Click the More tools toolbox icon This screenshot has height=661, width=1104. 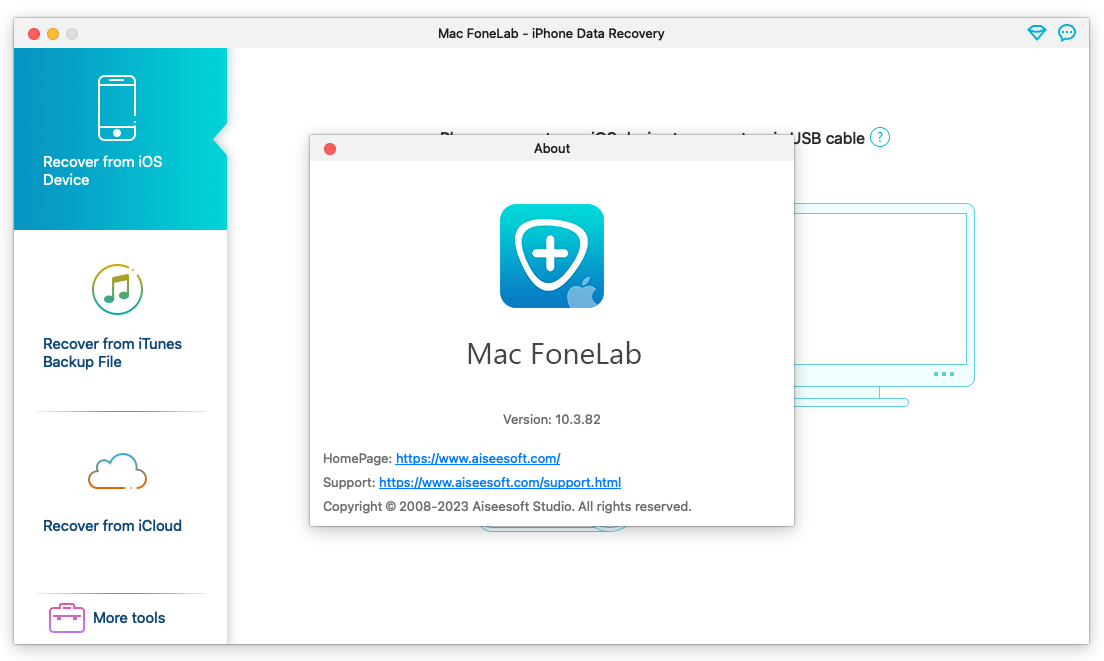67,617
